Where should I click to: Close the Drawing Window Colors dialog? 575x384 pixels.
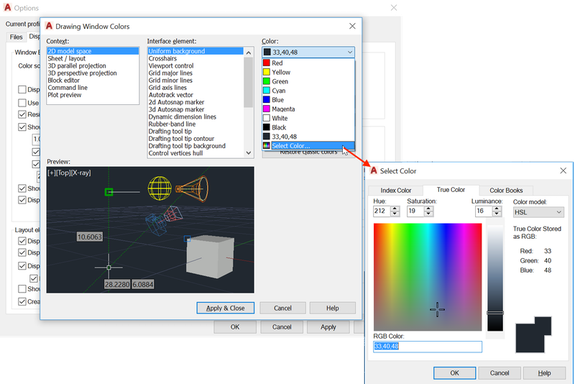(x=352, y=26)
